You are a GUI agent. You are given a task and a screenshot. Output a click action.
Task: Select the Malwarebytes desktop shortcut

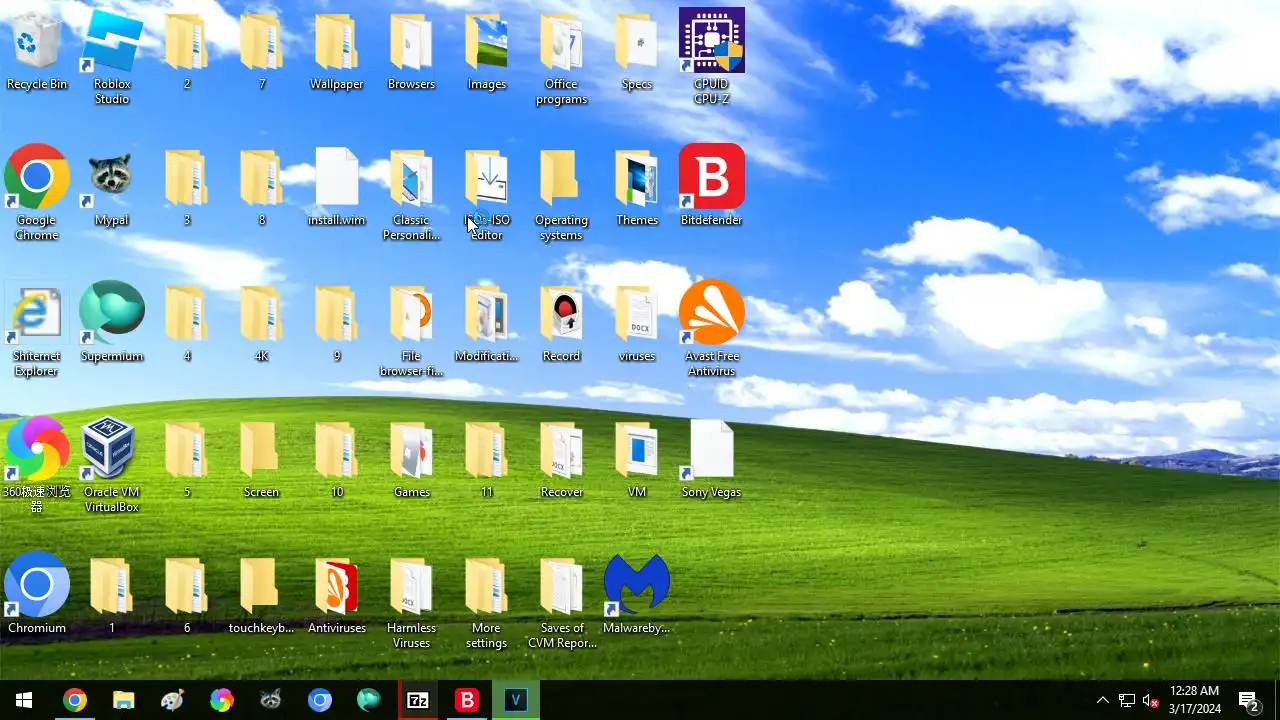pos(637,594)
